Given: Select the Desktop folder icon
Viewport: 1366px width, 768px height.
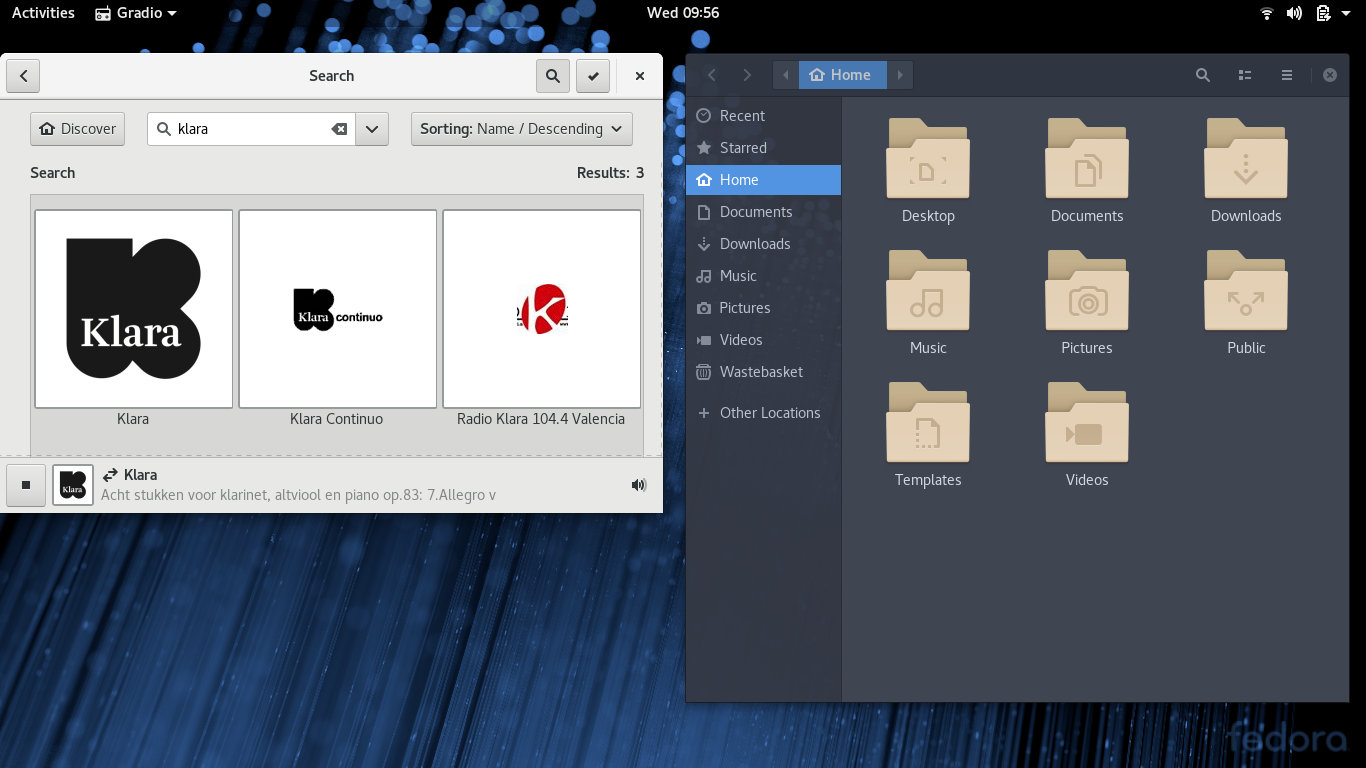Looking at the screenshot, I should [x=928, y=159].
